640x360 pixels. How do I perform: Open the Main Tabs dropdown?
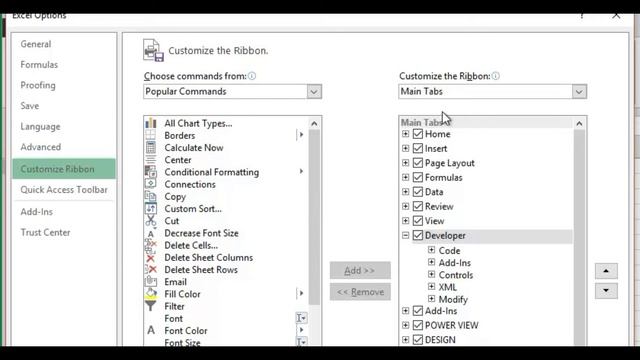tap(579, 91)
